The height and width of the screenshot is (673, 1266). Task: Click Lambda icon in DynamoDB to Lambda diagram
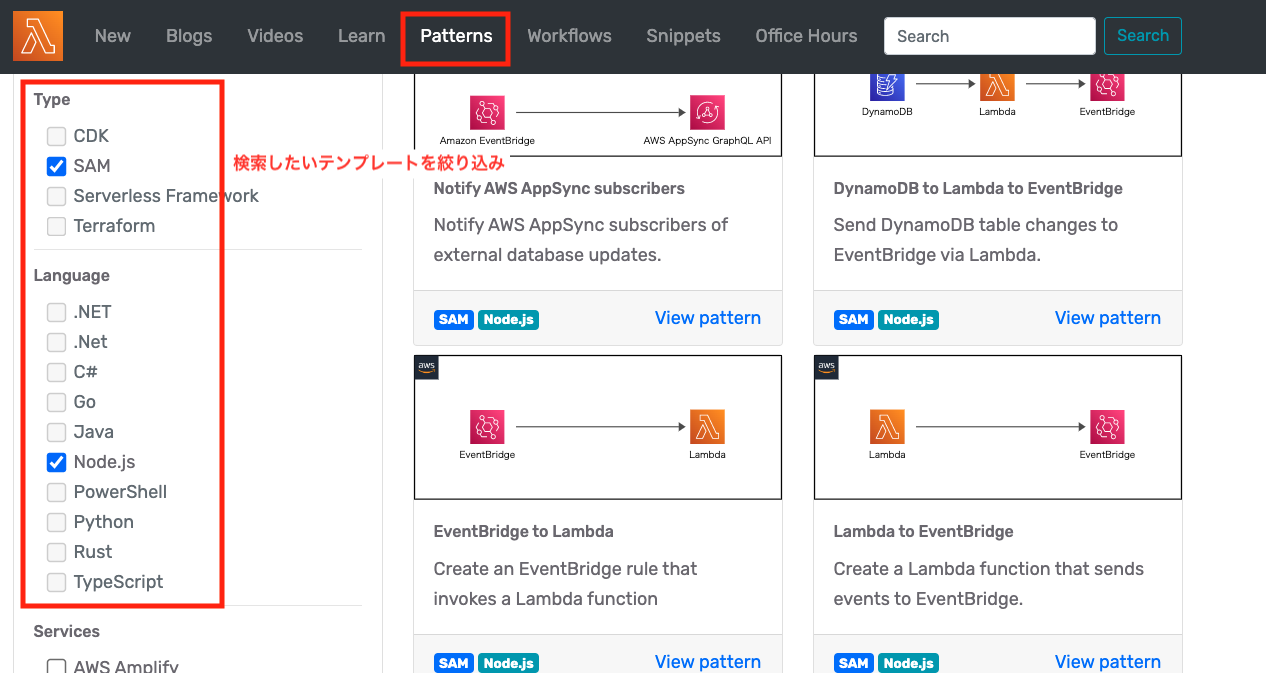[x=997, y=85]
